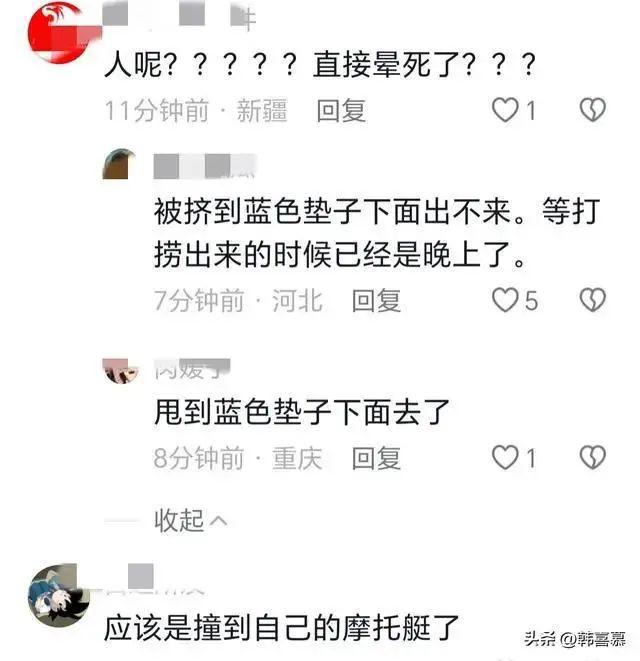Open the blurred username of the 新疆 commenter
Viewport: 640px width, 661px height.
coord(180,16)
